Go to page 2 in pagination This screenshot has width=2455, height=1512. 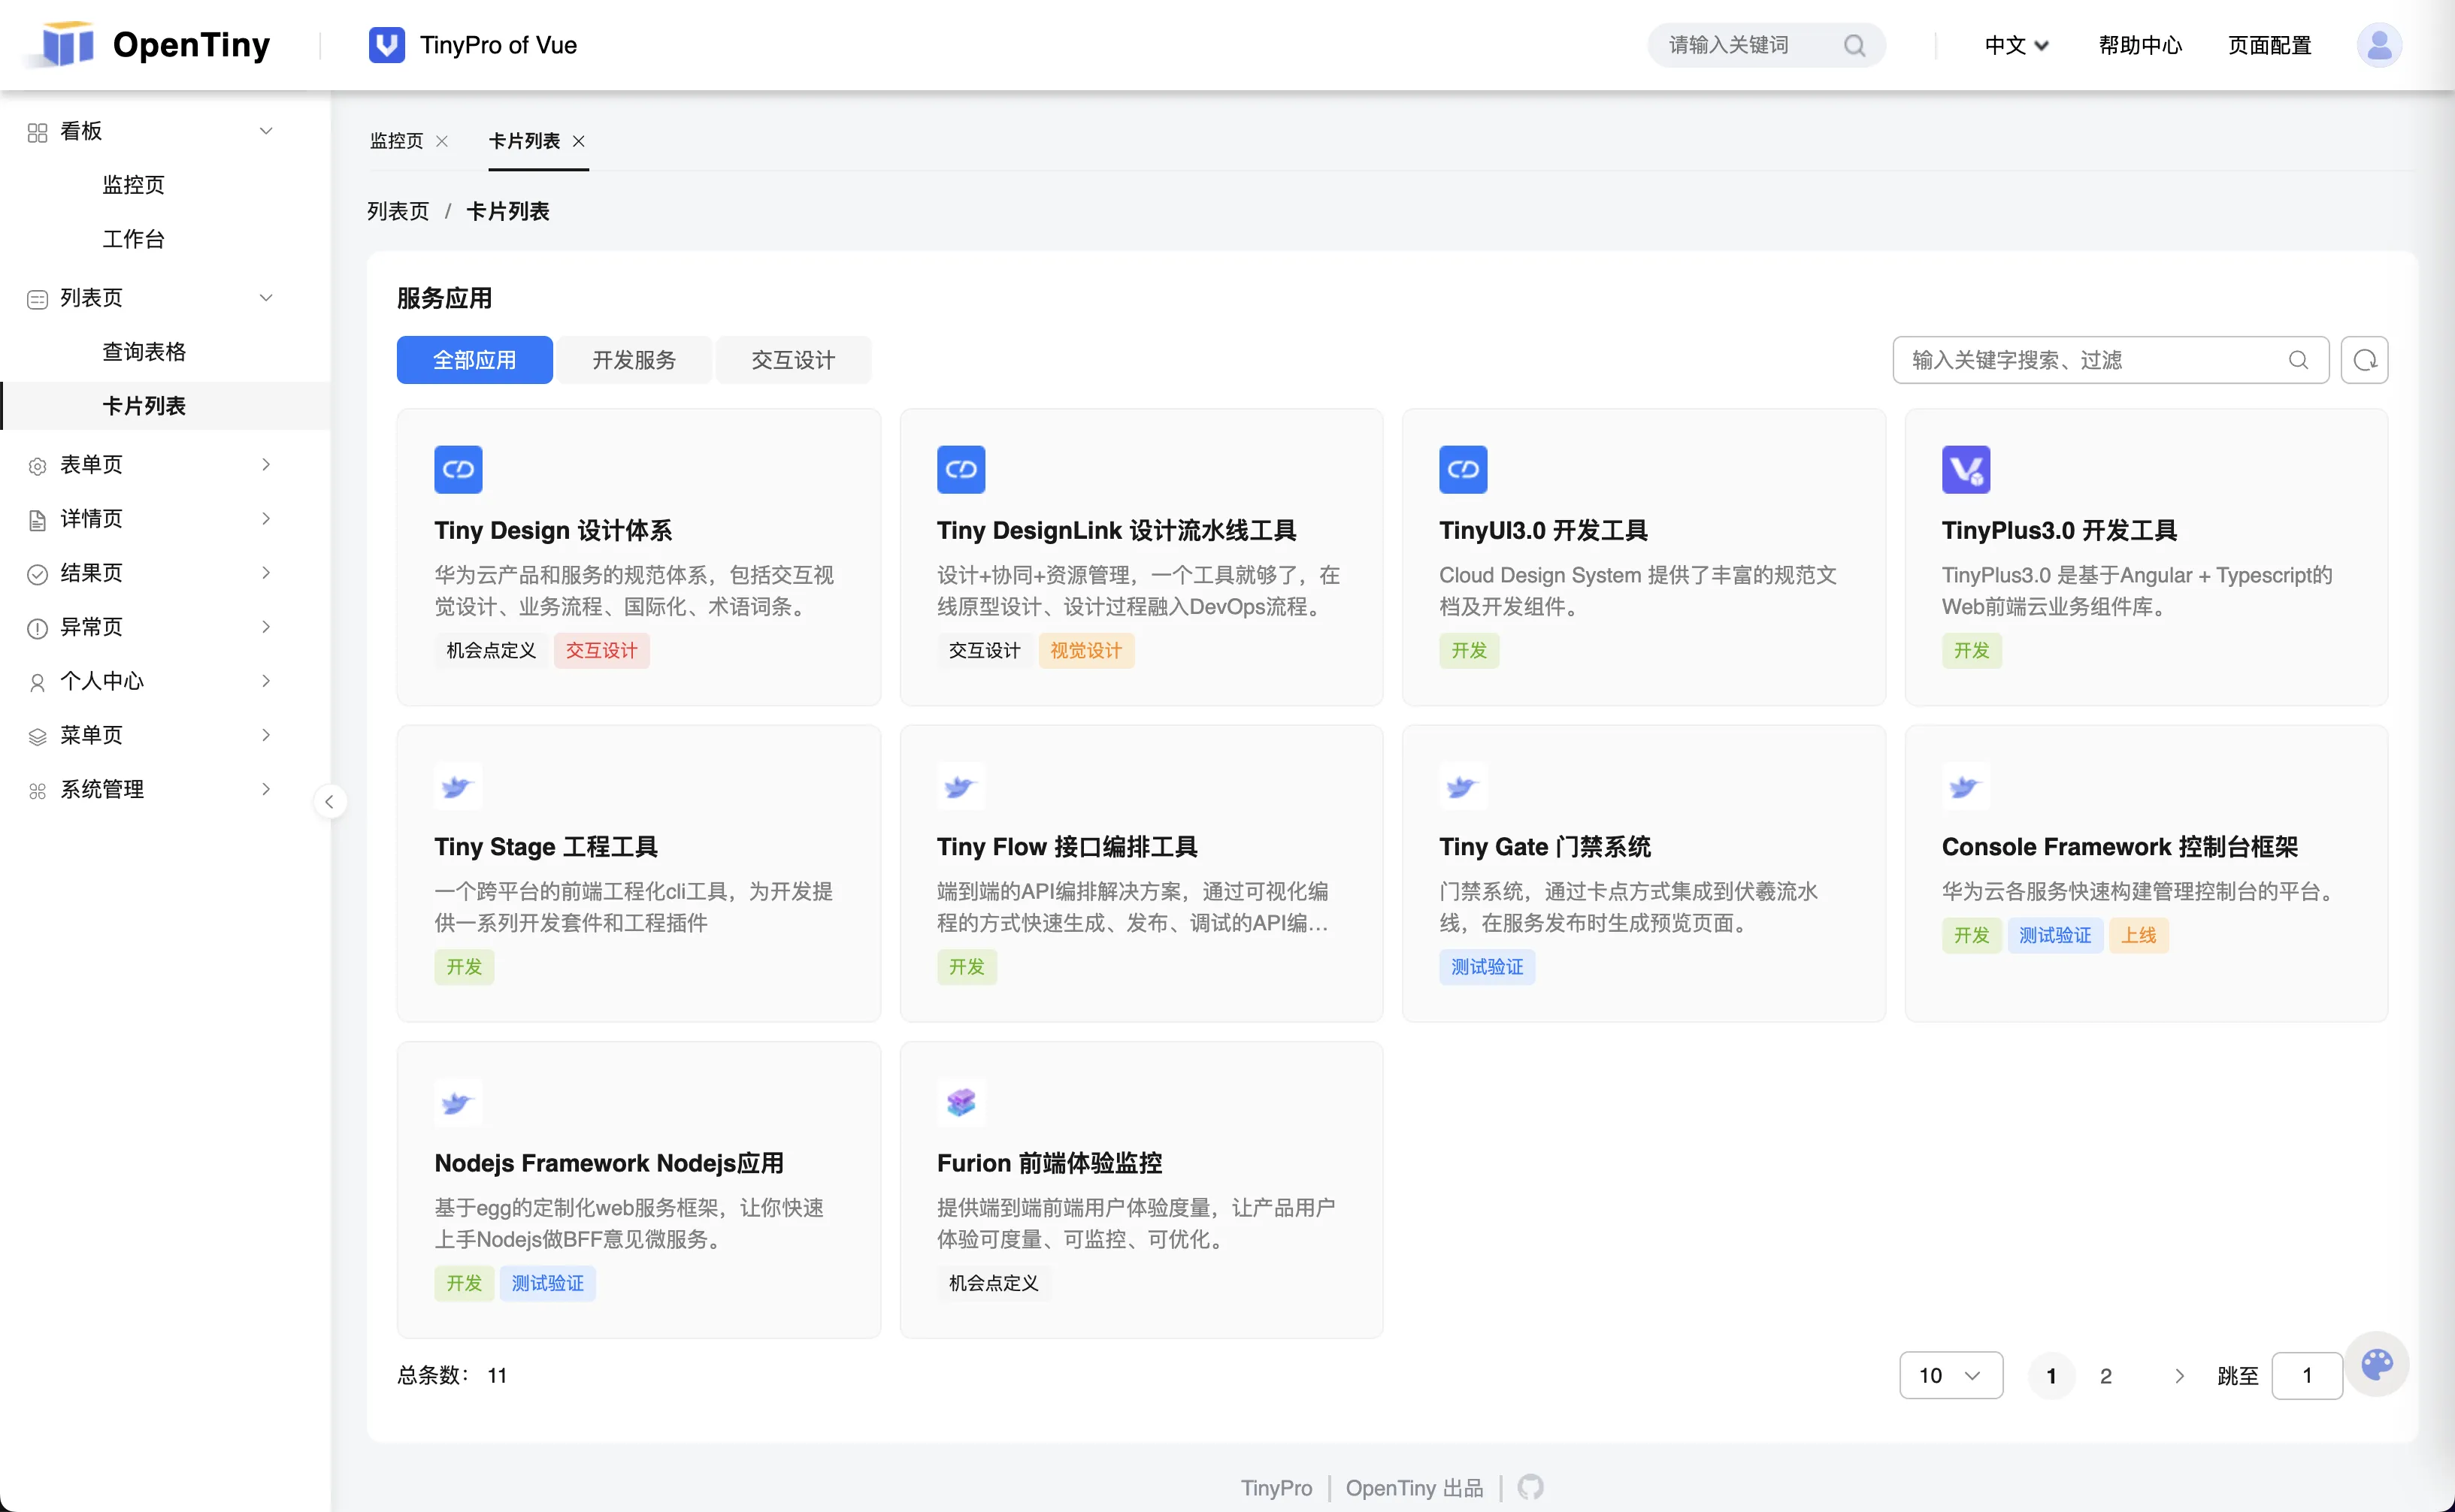(2105, 1375)
